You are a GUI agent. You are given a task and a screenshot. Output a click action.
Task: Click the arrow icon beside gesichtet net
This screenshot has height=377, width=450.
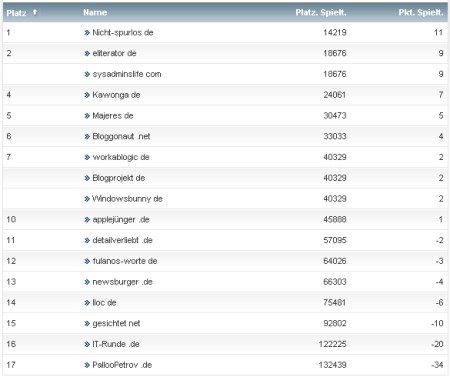click(x=87, y=324)
